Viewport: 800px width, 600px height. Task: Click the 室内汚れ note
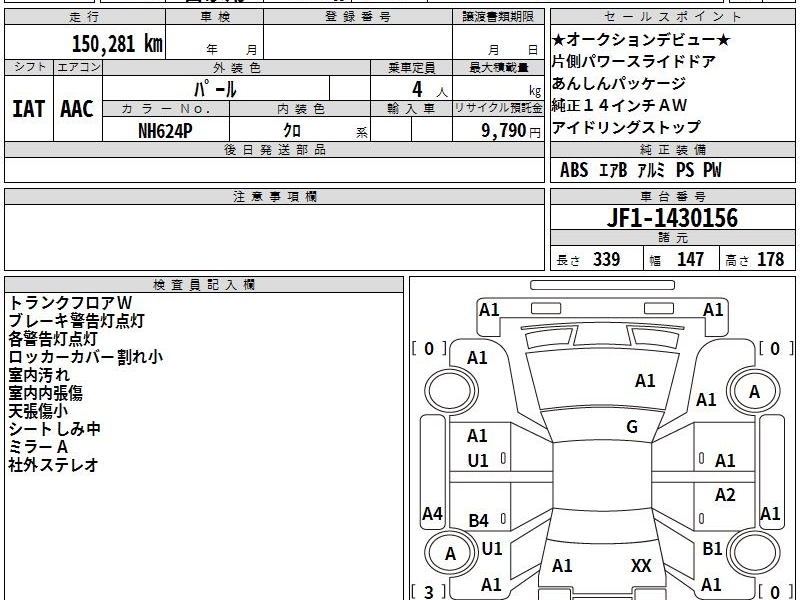(39, 375)
